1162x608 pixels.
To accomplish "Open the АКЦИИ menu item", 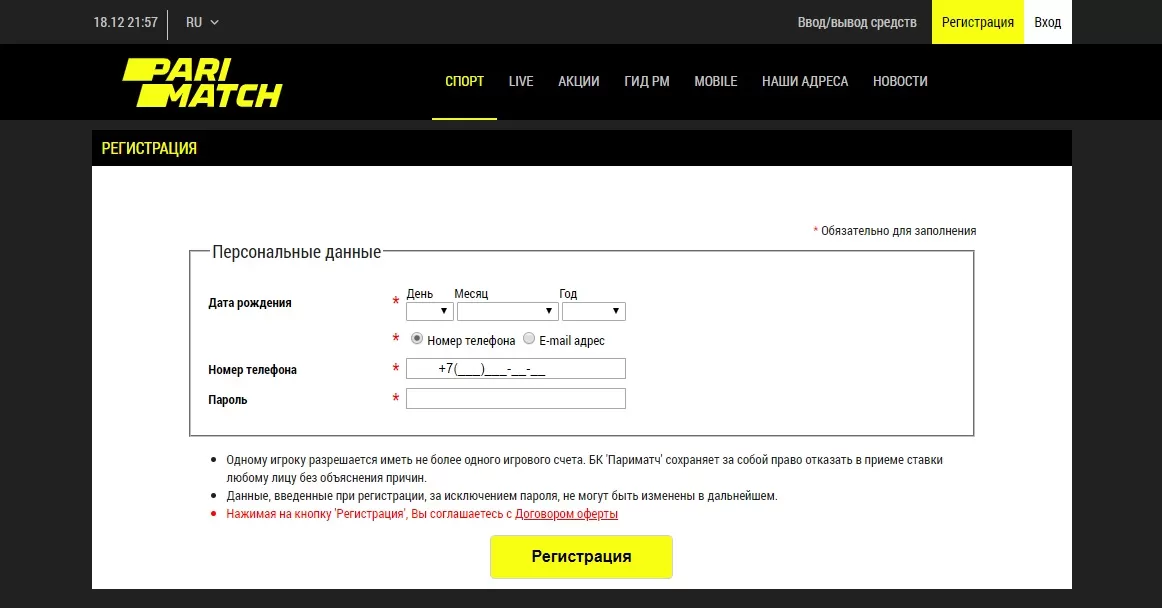I will (579, 82).
